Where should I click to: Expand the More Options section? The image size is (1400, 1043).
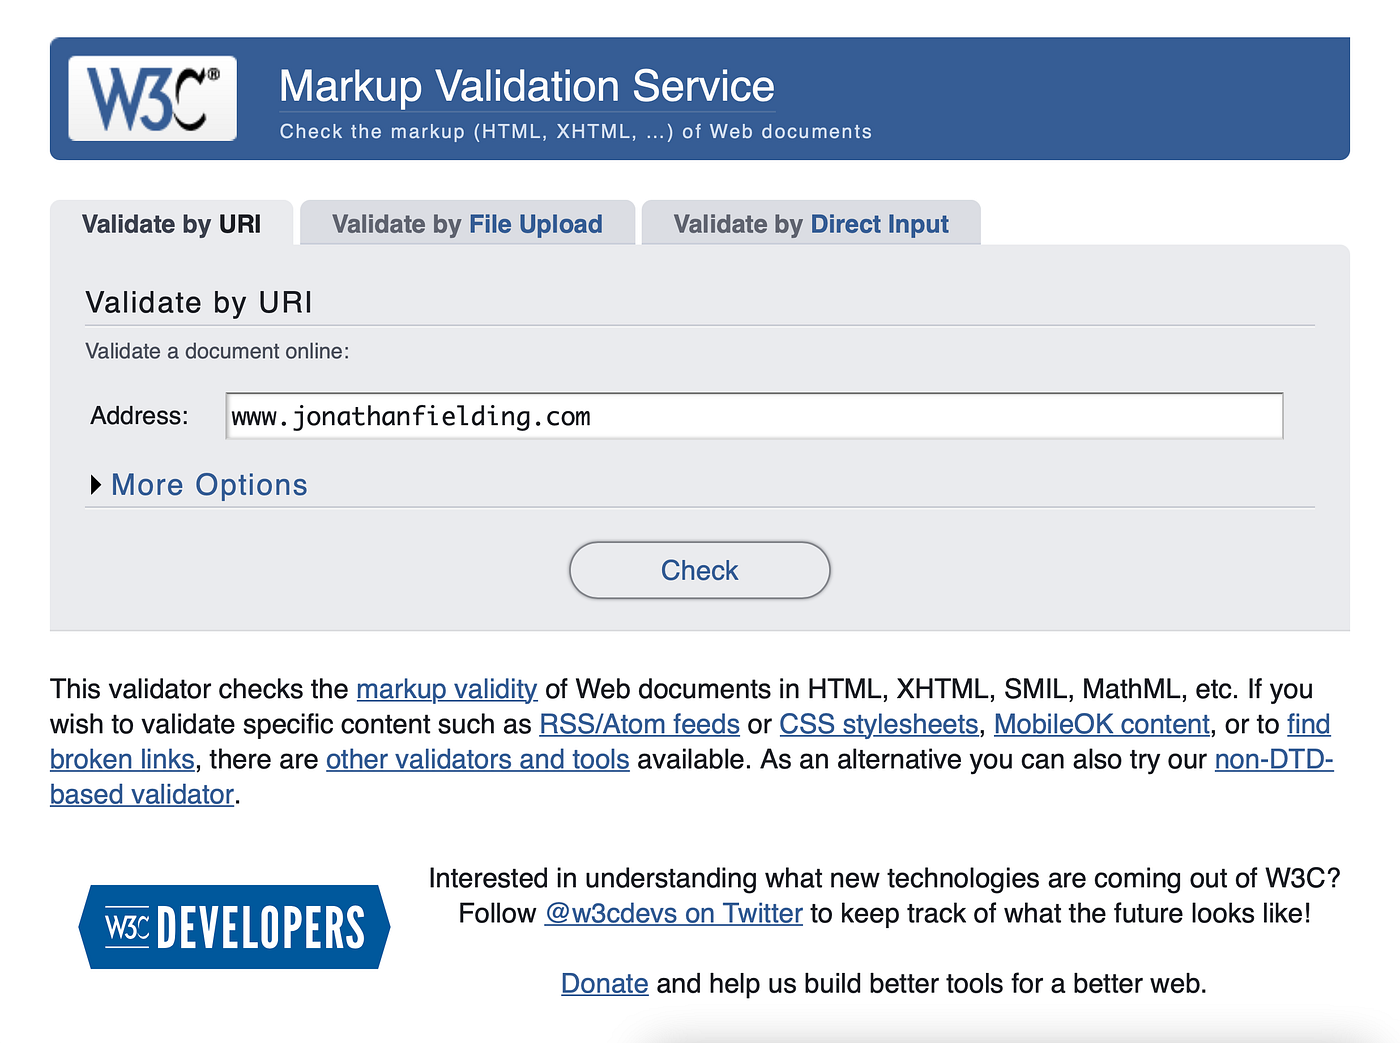tap(208, 485)
